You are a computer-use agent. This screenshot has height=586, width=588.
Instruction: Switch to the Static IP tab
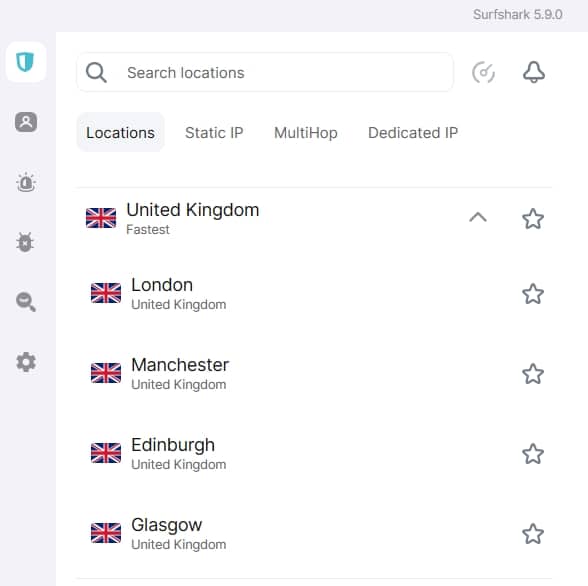tap(214, 133)
